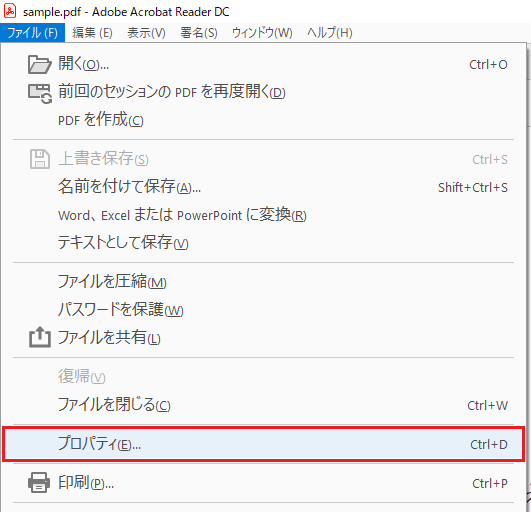This screenshot has height=512, width=531.
Task: Open the ウィンドウ(W) menu
Action: coord(262,33)
